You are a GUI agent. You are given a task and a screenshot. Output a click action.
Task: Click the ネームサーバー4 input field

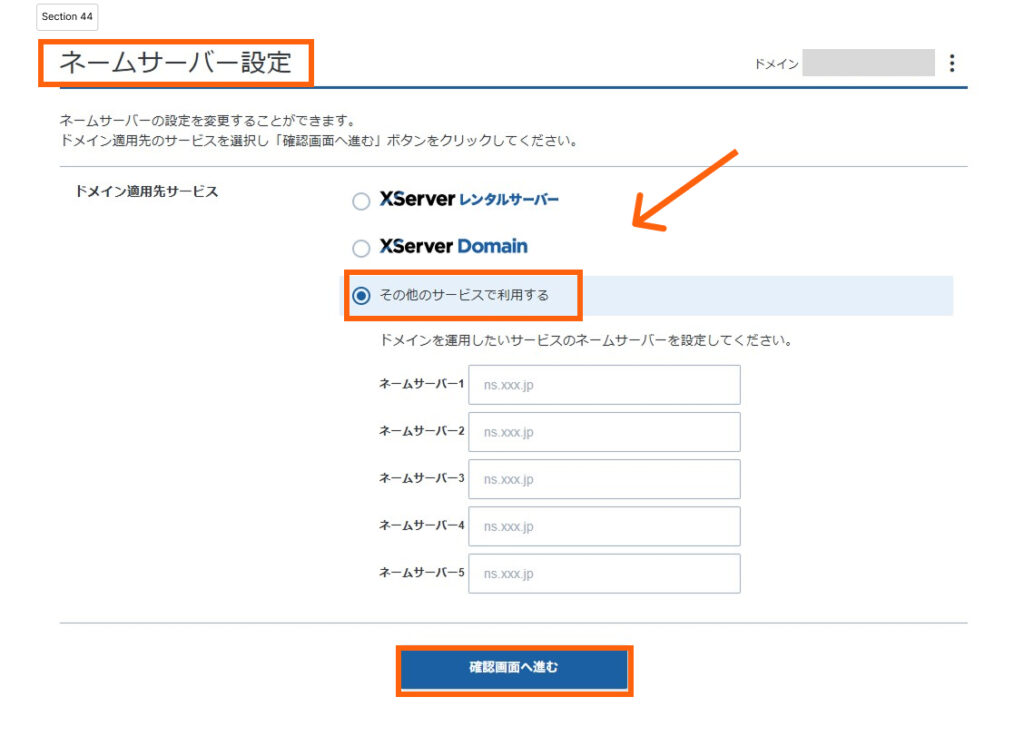pos(604,526)
